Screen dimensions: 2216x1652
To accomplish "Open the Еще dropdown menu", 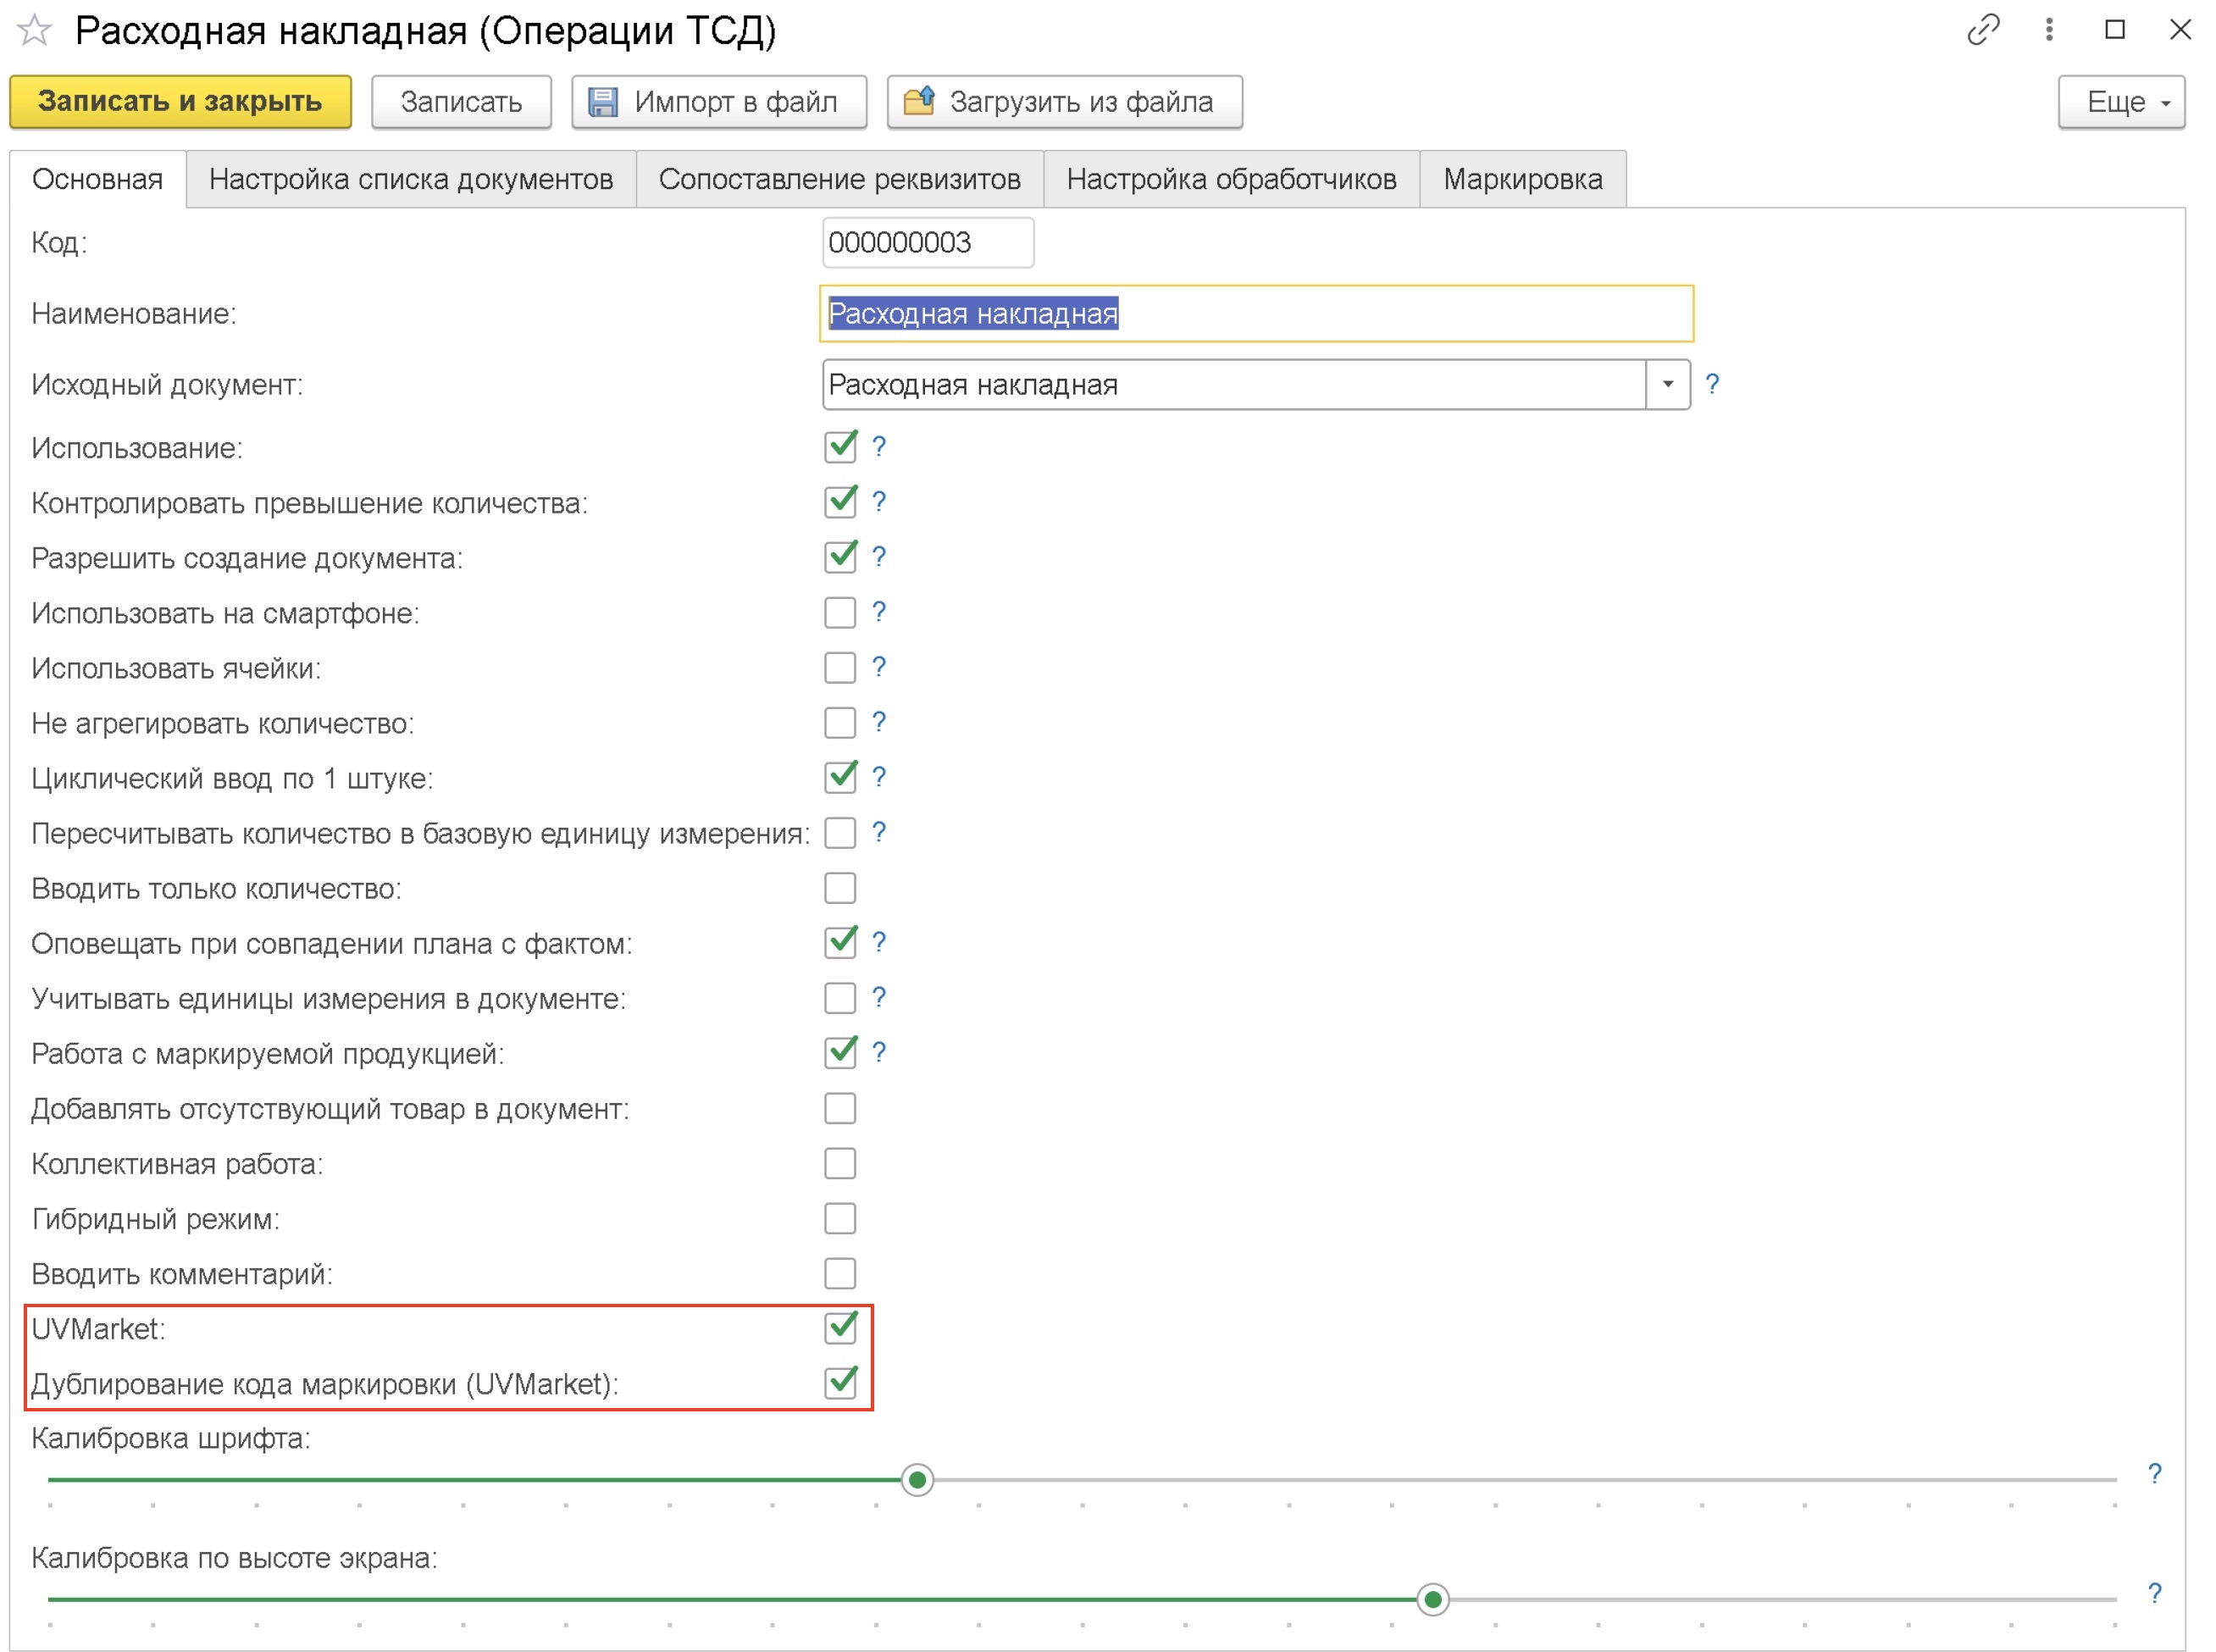I will [2120, 102].
